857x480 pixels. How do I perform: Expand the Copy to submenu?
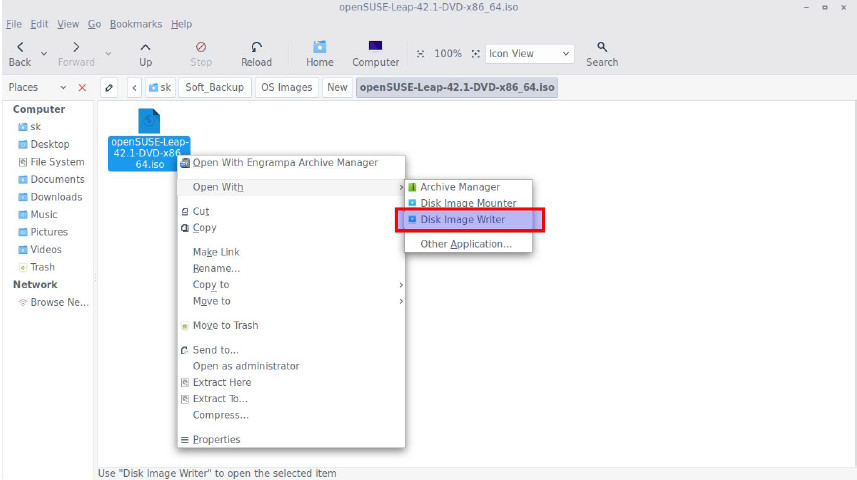pyautogui.click(x=291, y=285)
